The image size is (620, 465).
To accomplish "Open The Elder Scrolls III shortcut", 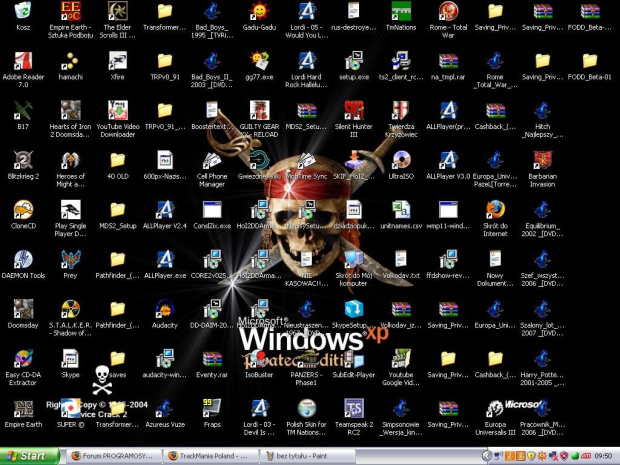I will coord(117,11).
